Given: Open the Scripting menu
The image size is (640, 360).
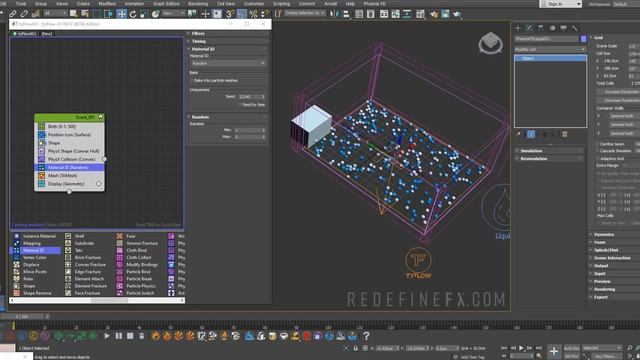Looking at the screenshot, I should click(281, 3).
